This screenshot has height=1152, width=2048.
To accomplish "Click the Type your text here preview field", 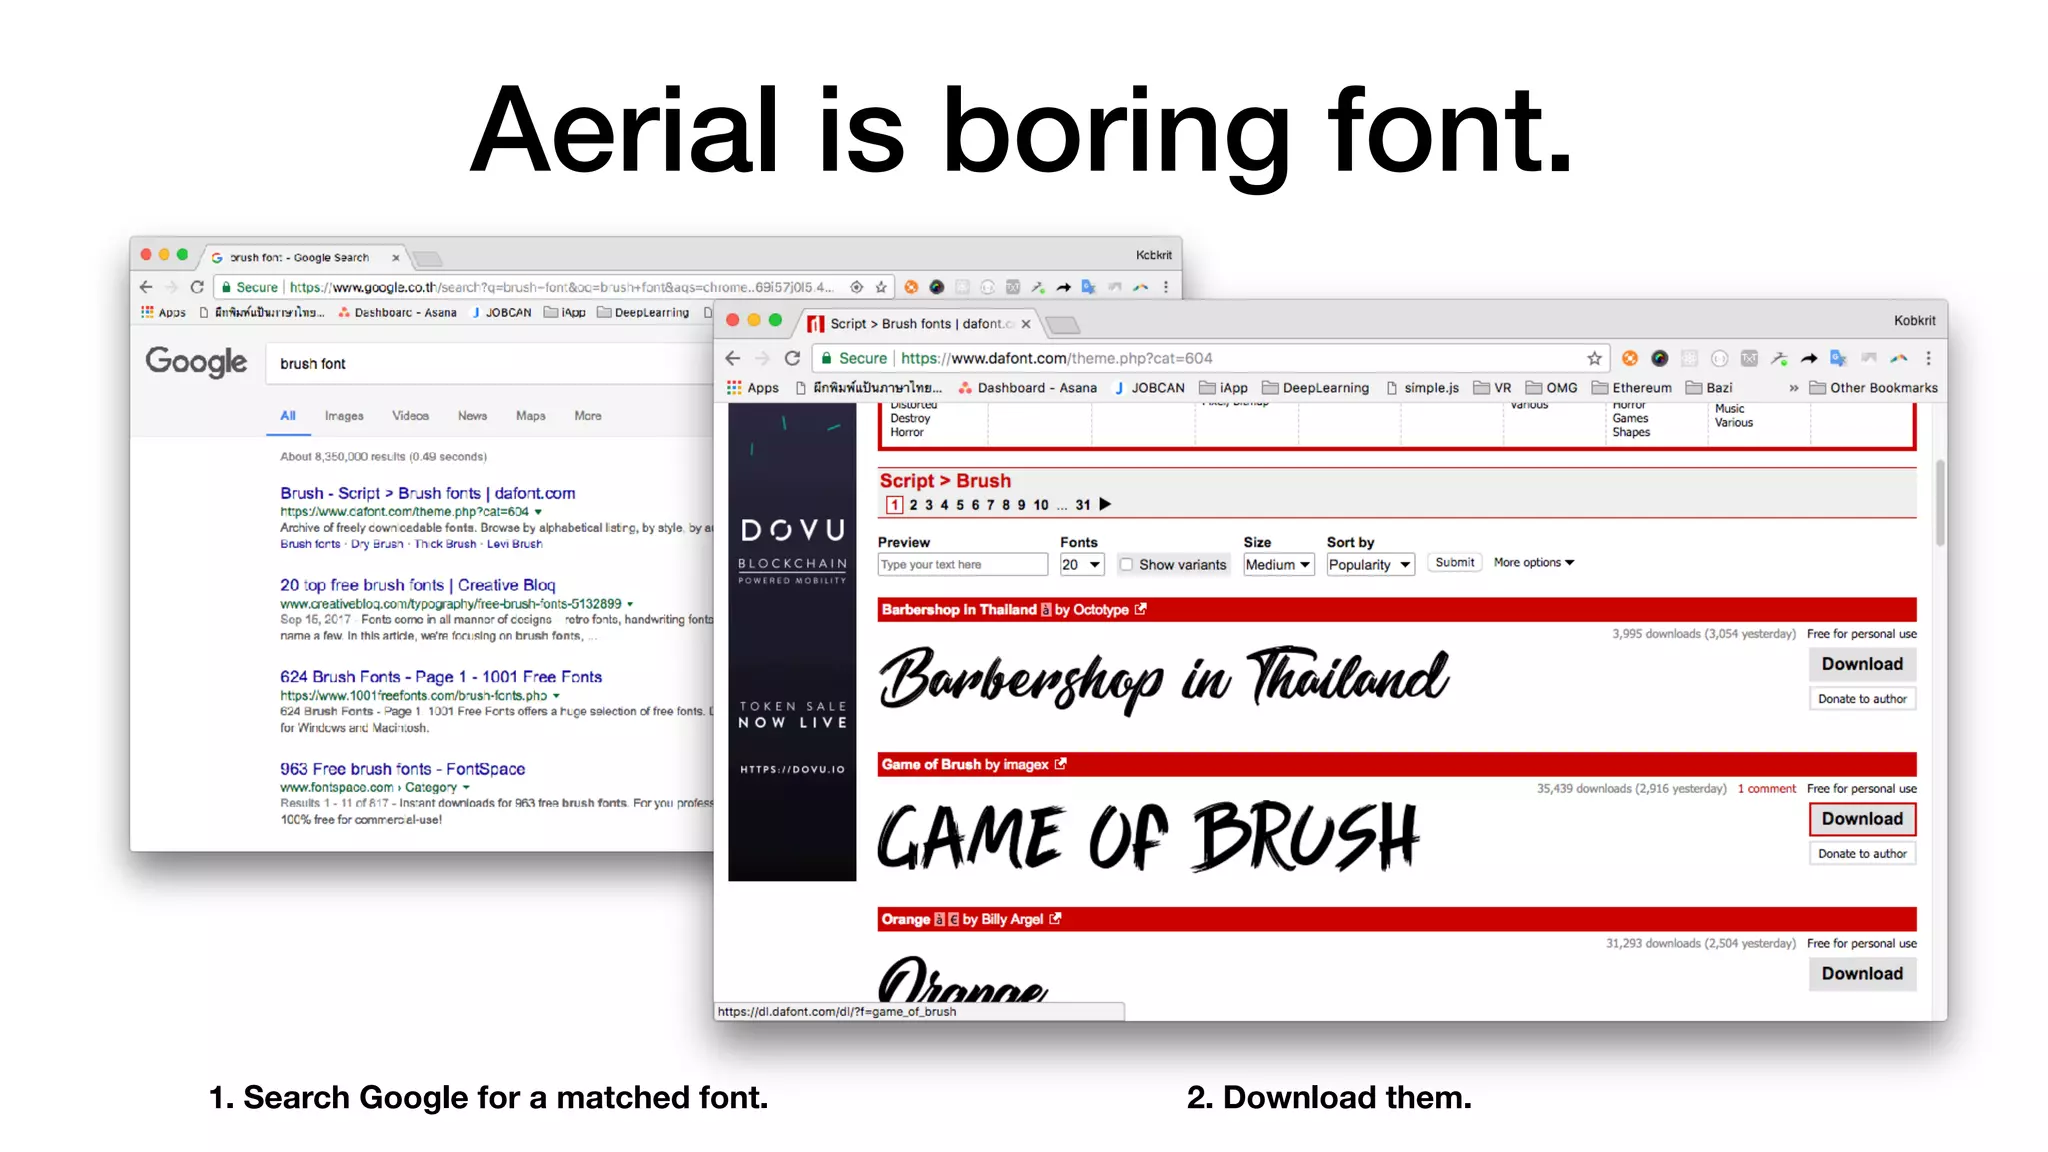I will [962, 564].
